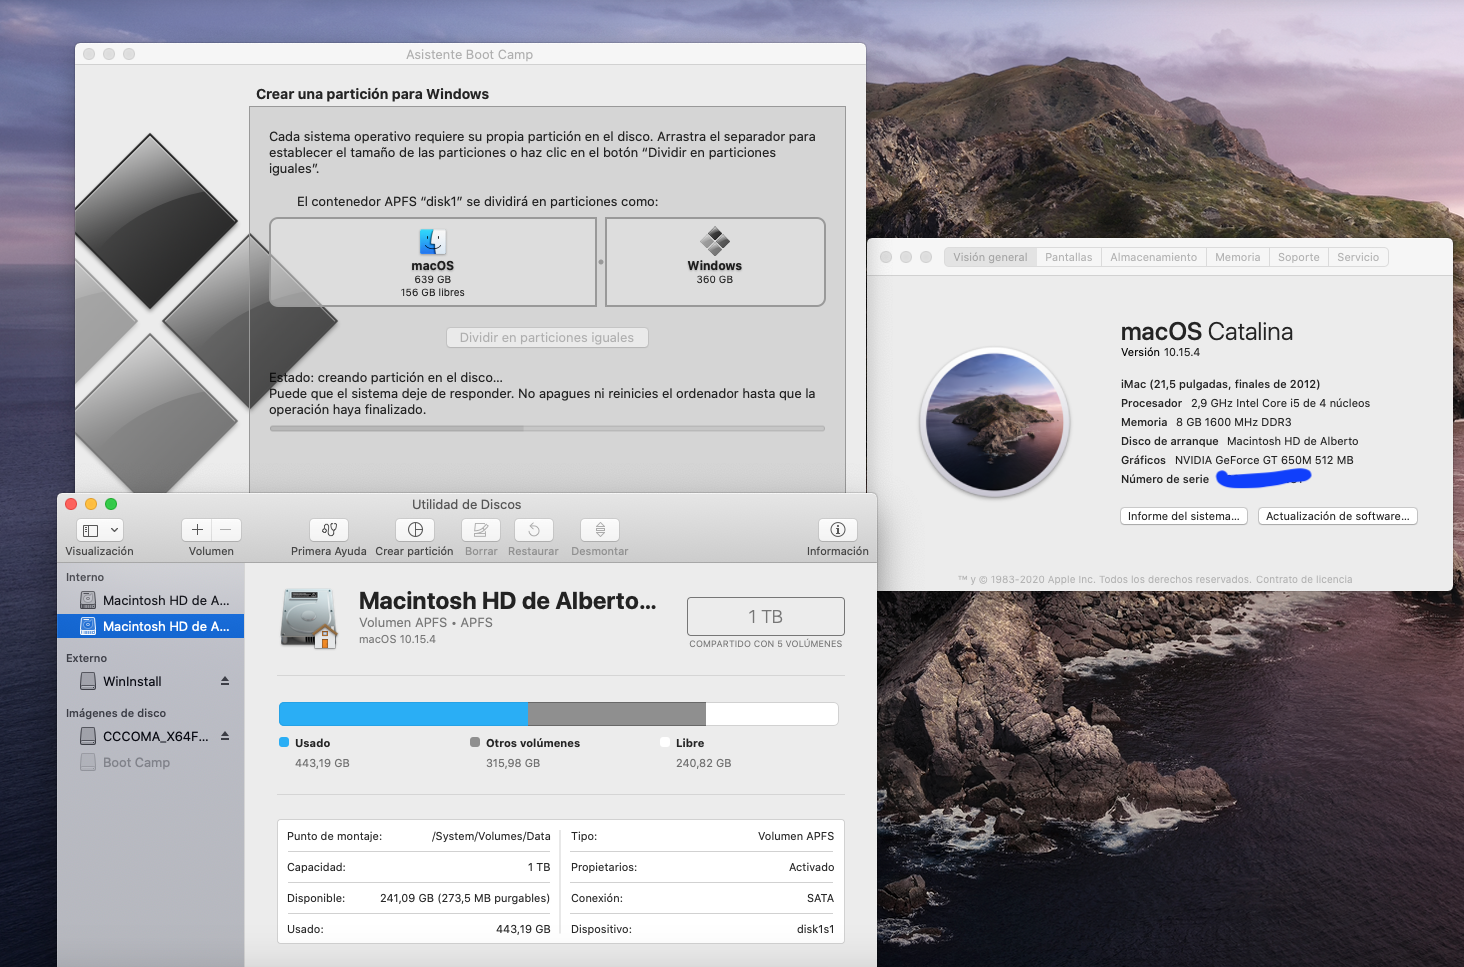This screenshot has width=1464, height=967.
Task: Run Primera Ayuda in Disk Utility toolbar
Action: pos(329,530)
